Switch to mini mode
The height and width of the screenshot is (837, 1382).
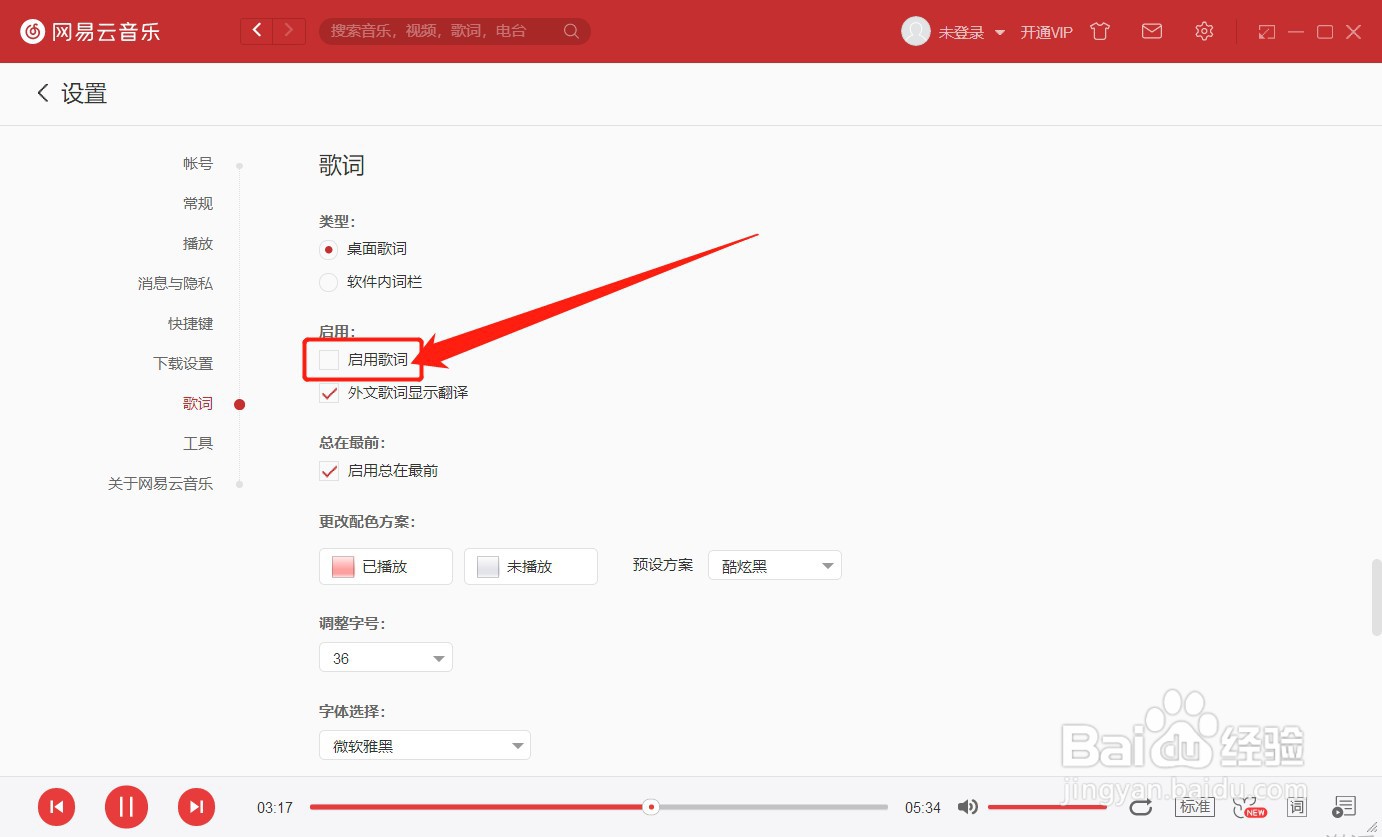(x=1266, y=31)
